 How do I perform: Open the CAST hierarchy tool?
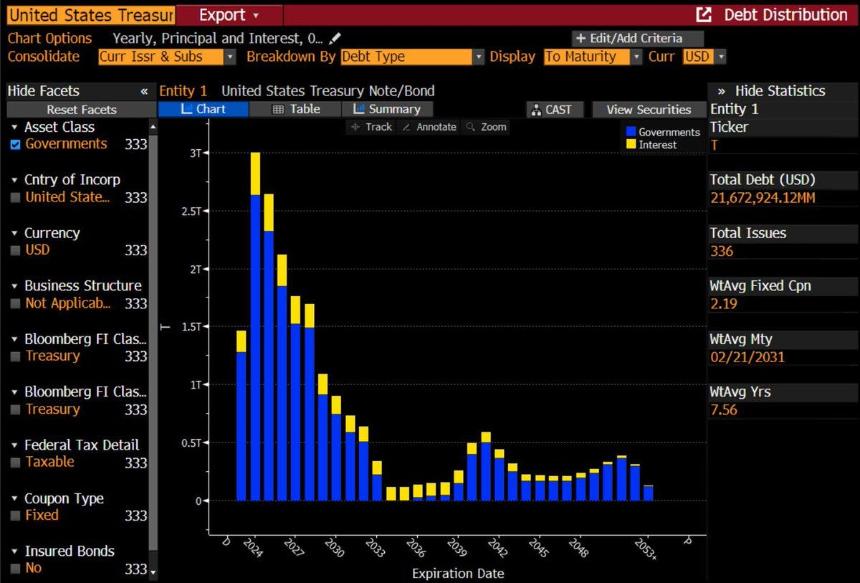(553, 110)
